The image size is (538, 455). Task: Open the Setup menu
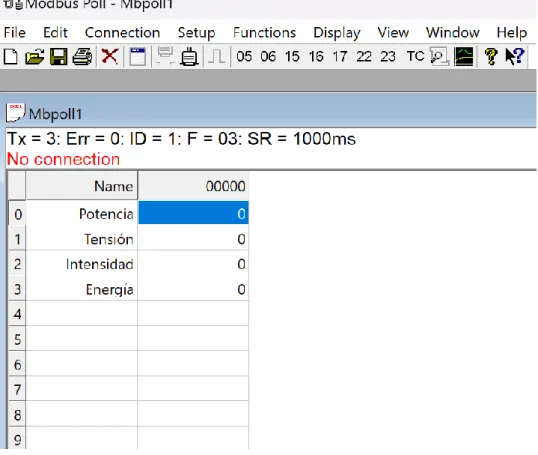pyautogui.click(x=196, y=33)
